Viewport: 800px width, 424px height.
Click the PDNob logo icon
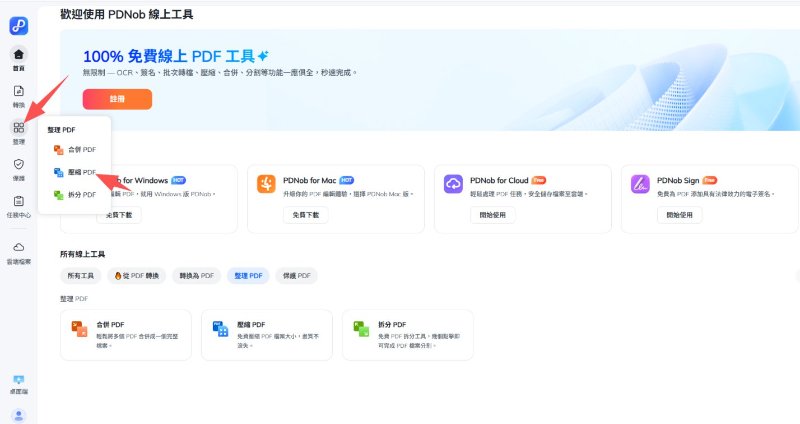pyautogui.click(x=19, y=26)
